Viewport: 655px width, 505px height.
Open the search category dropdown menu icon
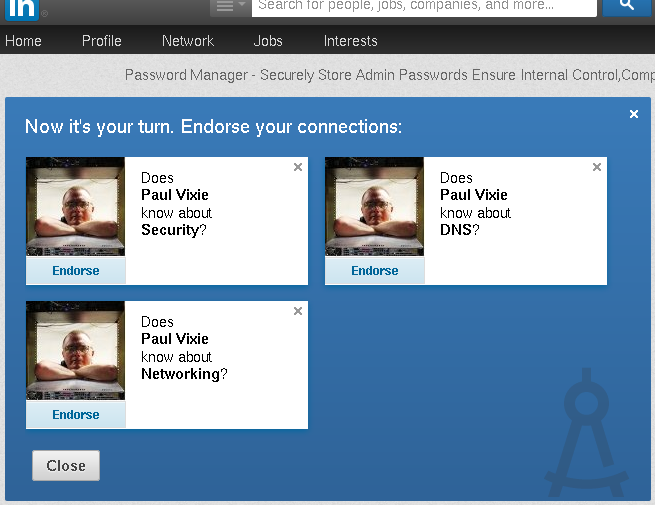coord(230,7)
